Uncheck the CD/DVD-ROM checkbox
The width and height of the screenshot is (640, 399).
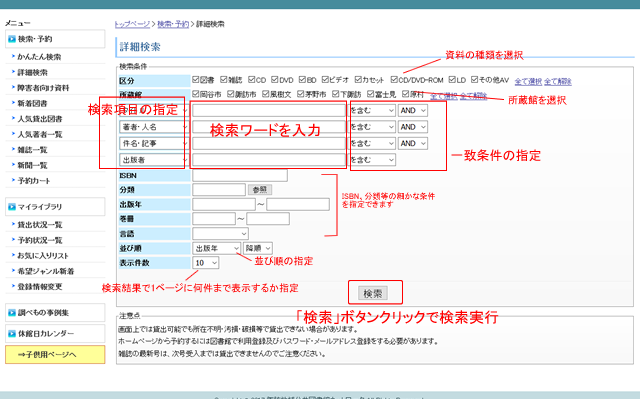tap(394, 79)
